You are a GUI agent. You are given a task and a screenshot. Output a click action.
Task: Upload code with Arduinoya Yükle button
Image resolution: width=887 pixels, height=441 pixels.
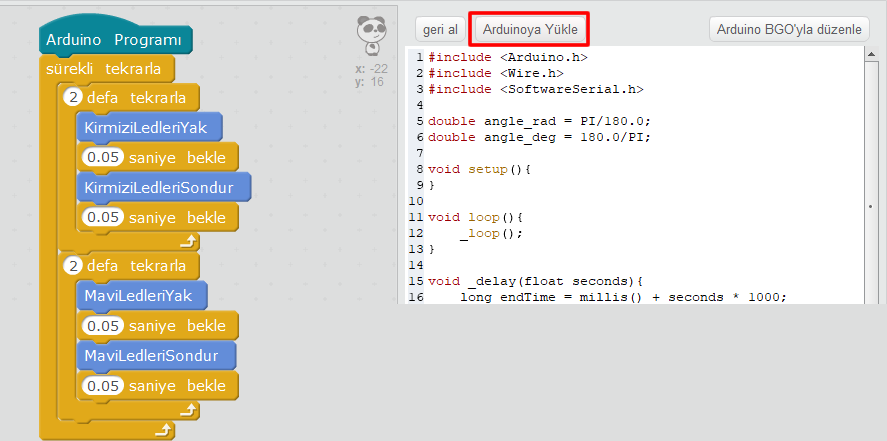(x=529, y=29)
